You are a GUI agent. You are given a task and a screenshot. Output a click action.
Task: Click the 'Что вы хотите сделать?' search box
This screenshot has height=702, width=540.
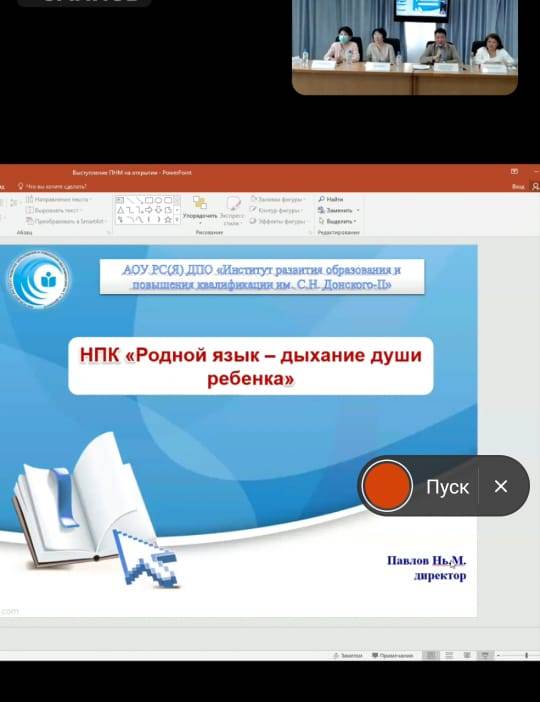(x=52, y=186)
